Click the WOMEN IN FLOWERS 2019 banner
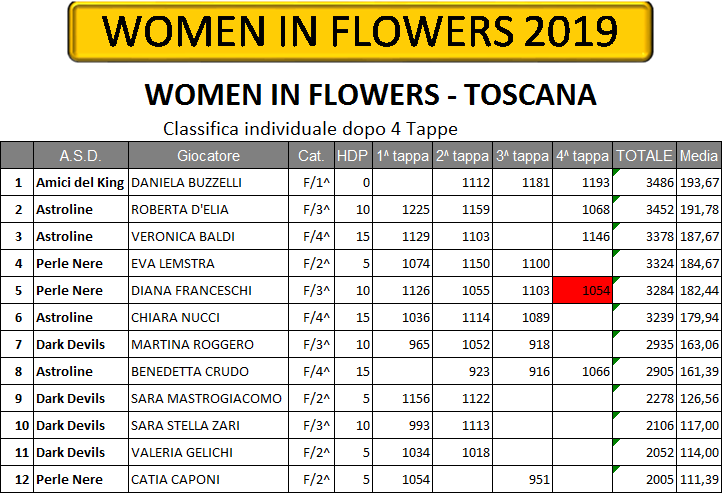Viewport: 723px width, 494px height. 360,31
